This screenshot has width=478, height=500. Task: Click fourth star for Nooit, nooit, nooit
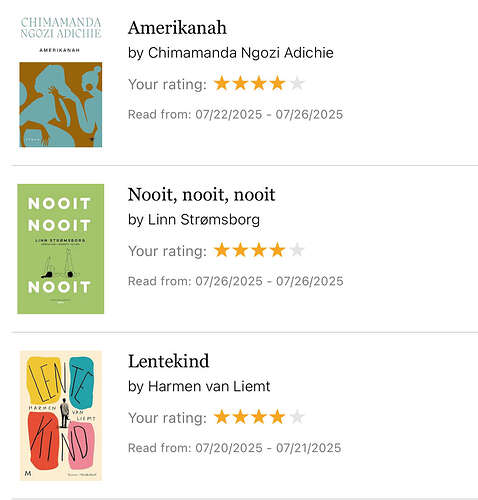278,250
